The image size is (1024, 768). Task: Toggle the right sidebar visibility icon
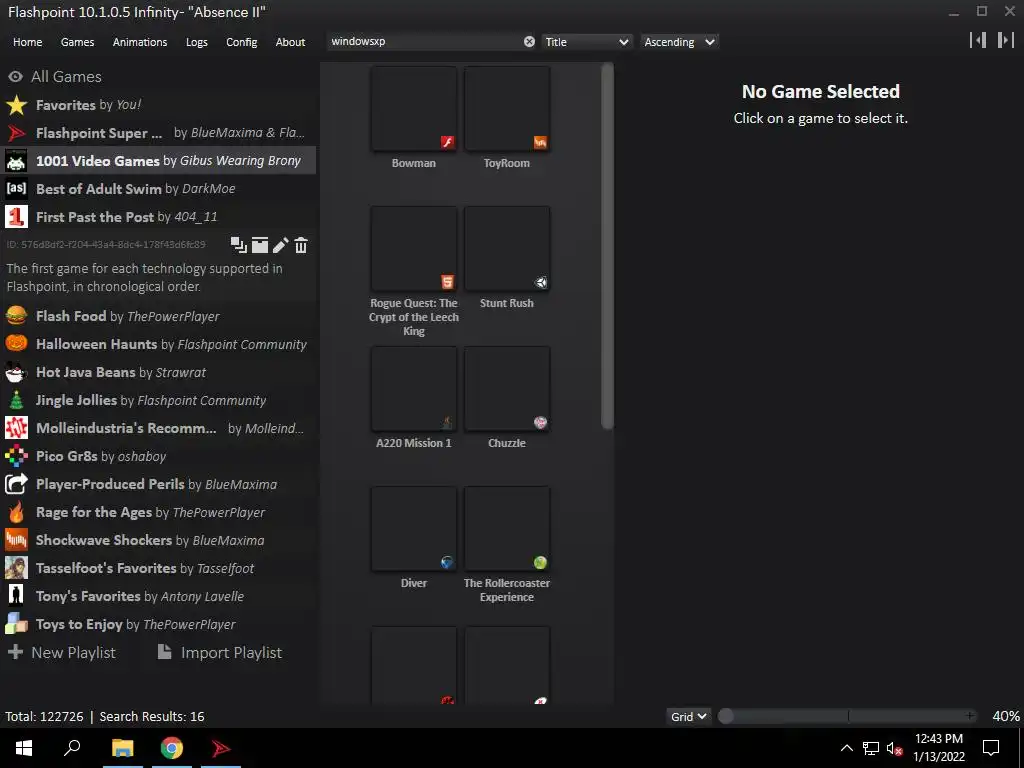tap(1005, 40)
